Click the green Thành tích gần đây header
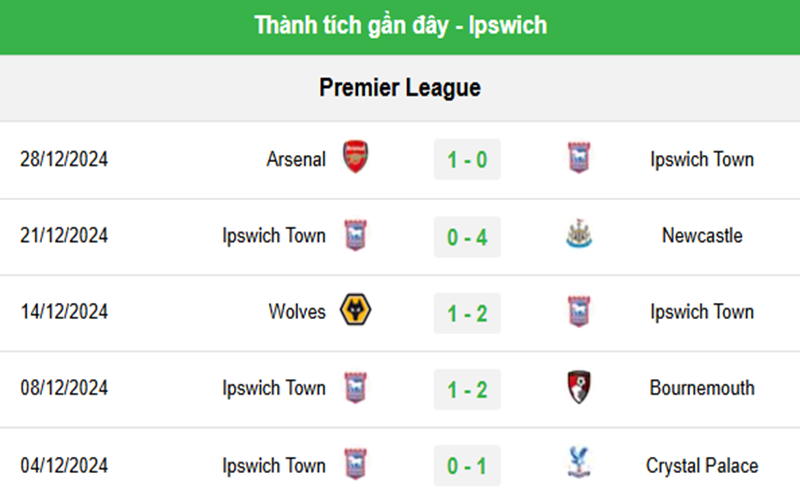The width and height of the screenshot is (800, 500). 400,25
